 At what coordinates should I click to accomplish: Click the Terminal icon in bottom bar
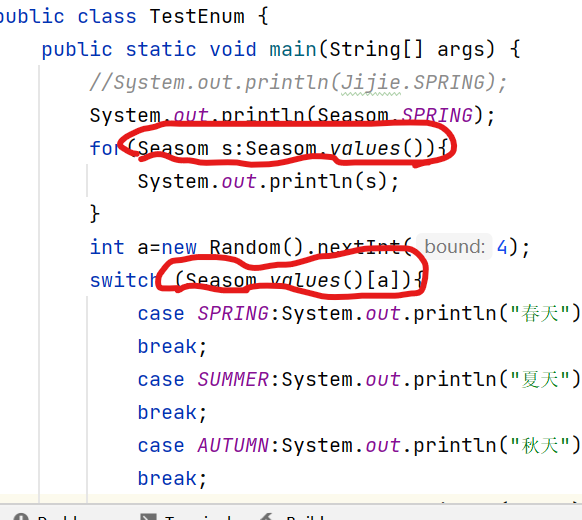(148, 517)
